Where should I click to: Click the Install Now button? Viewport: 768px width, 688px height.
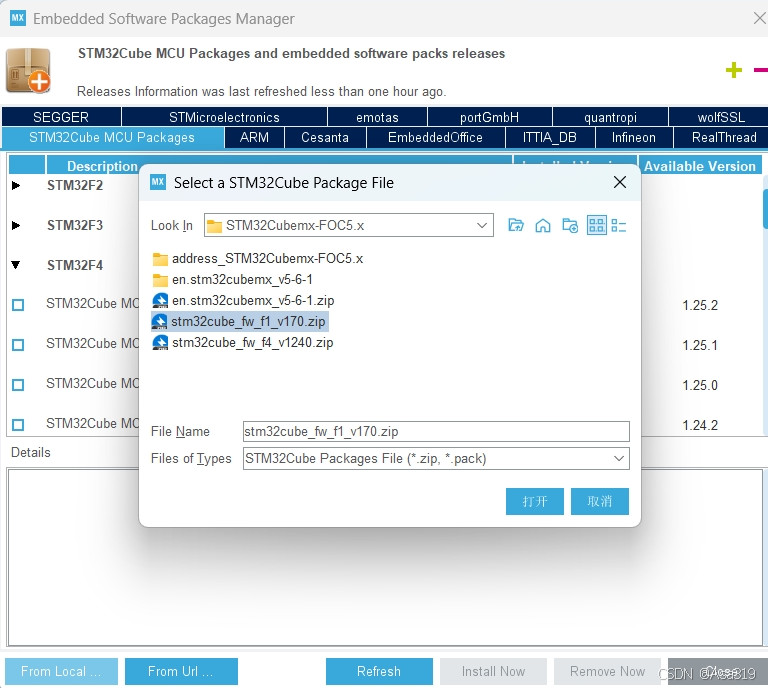493,671
